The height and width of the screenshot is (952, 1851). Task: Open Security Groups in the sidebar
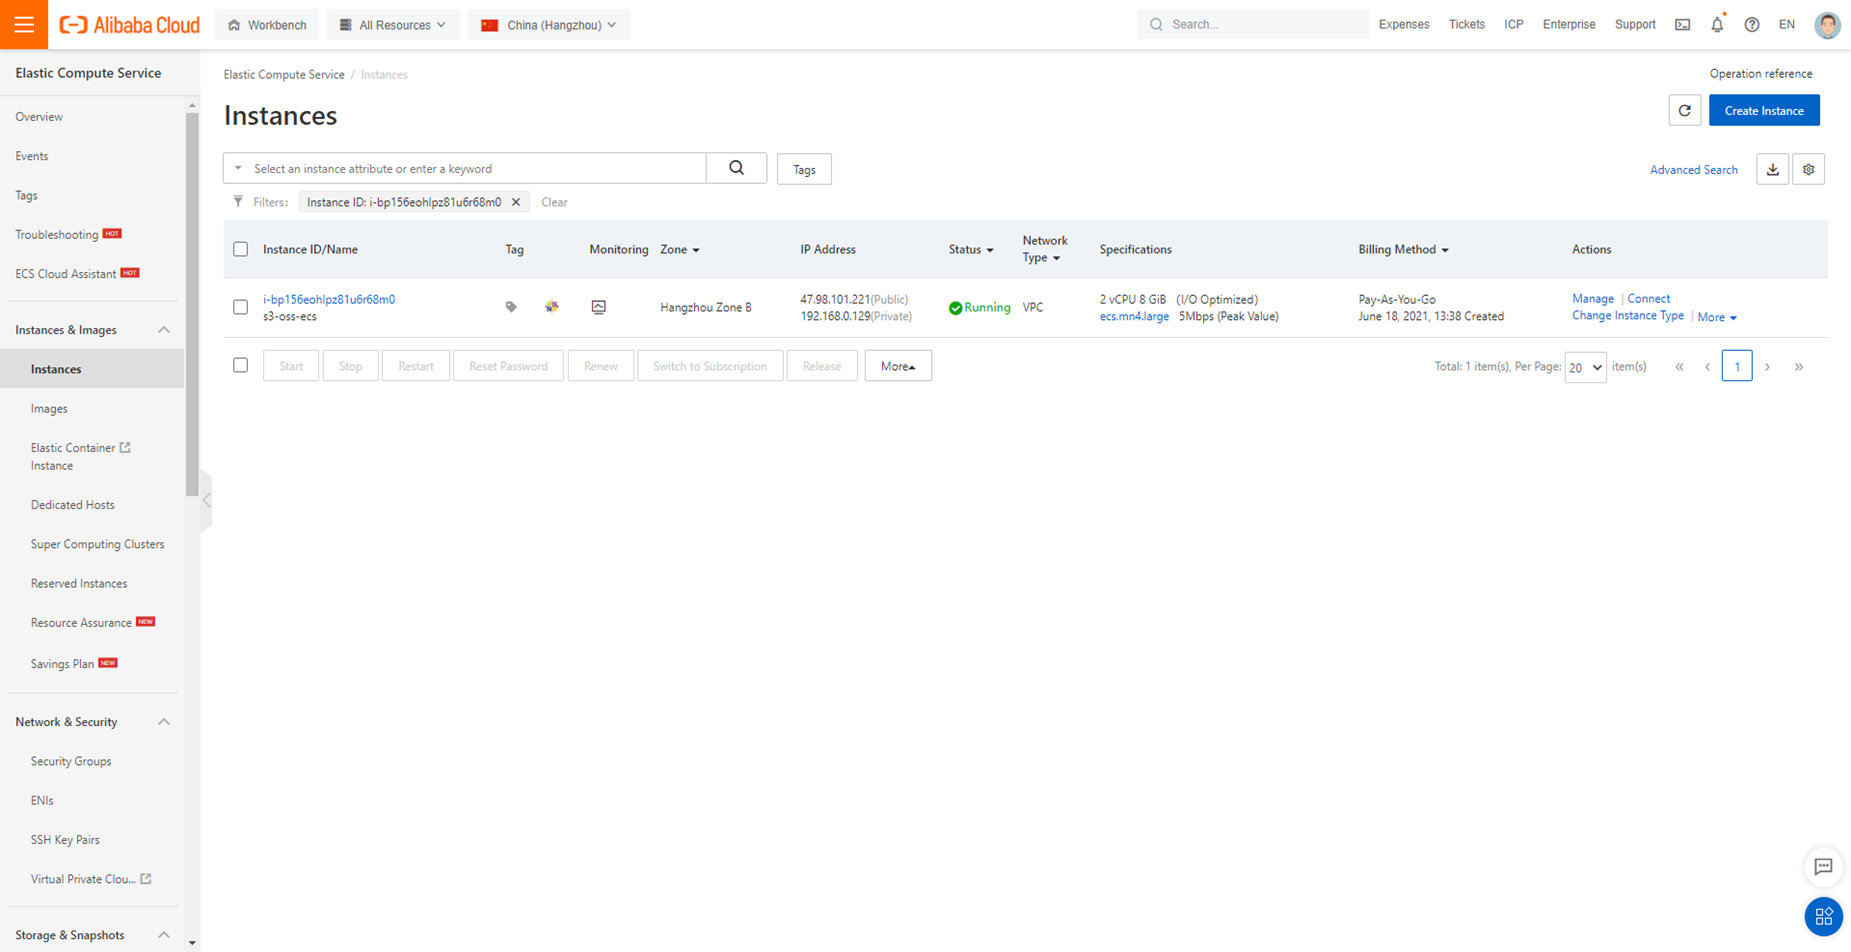71,761
